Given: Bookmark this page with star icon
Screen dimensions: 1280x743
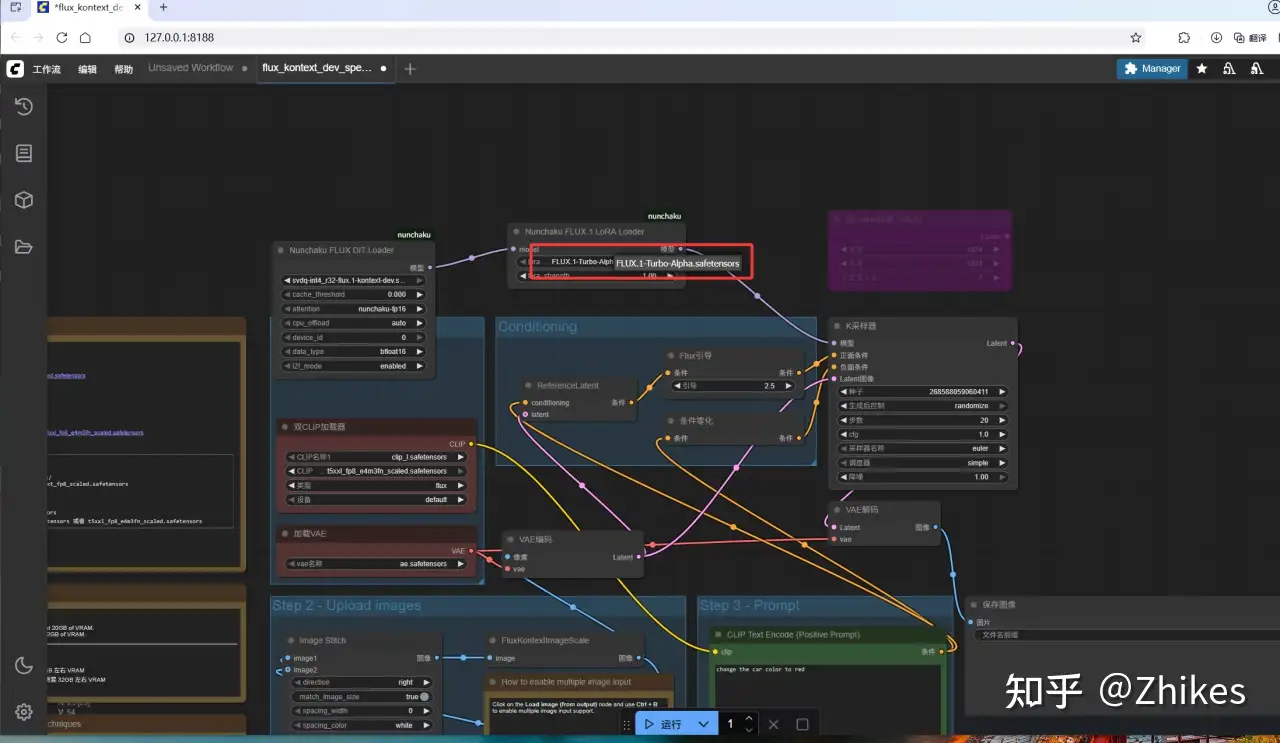Looking at the screenshot, I should tap(1136, 38).
